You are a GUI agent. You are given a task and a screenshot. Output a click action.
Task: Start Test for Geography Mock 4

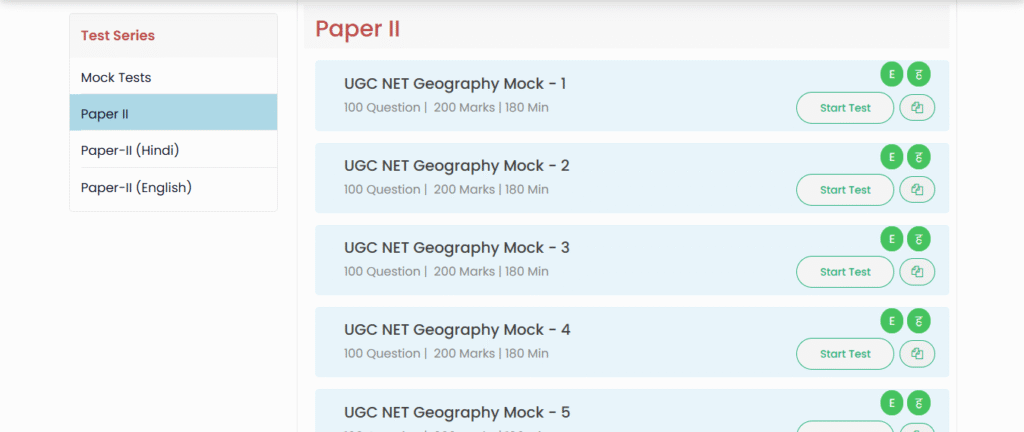(x=845, y=354)
